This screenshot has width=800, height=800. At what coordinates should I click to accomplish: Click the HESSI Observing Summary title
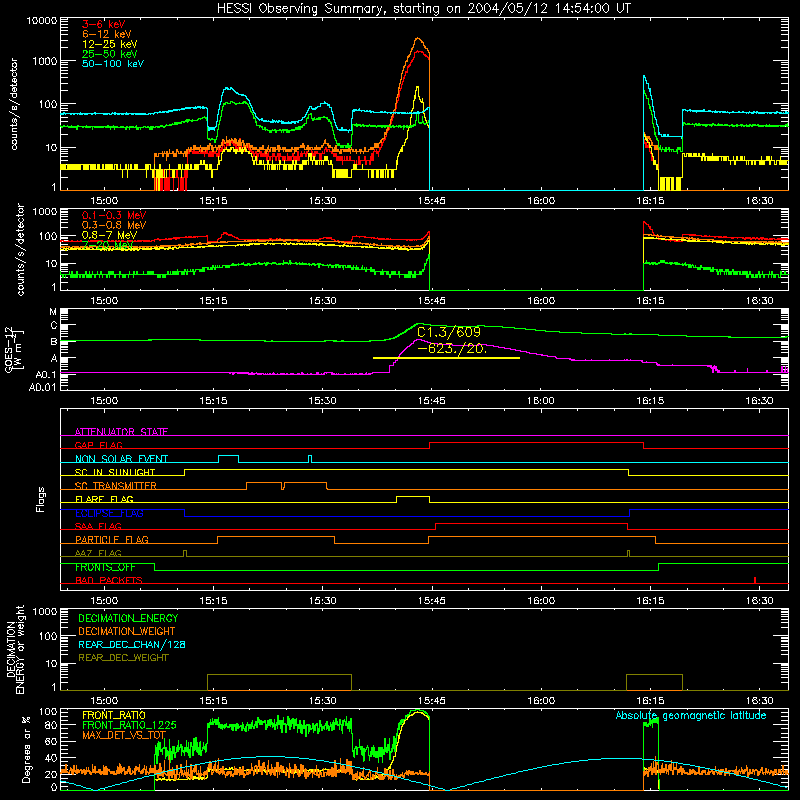click(423, 9)
